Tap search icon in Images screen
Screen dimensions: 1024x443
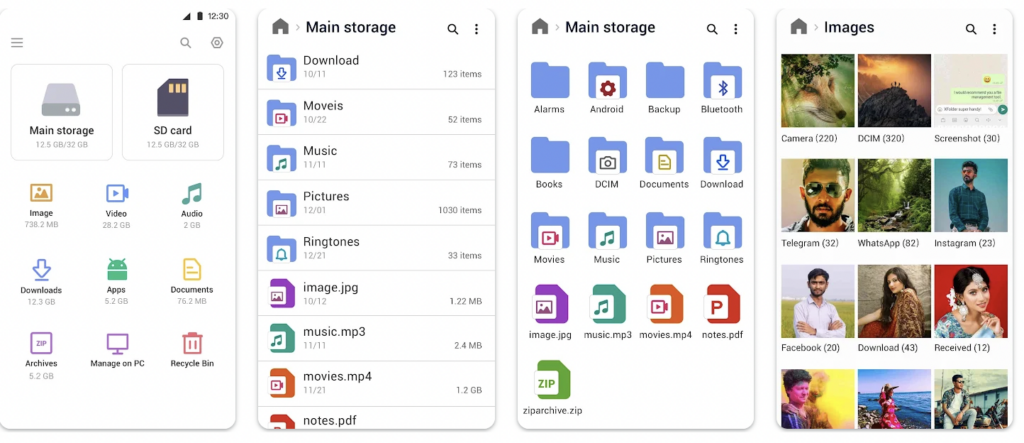click(971, 29)
